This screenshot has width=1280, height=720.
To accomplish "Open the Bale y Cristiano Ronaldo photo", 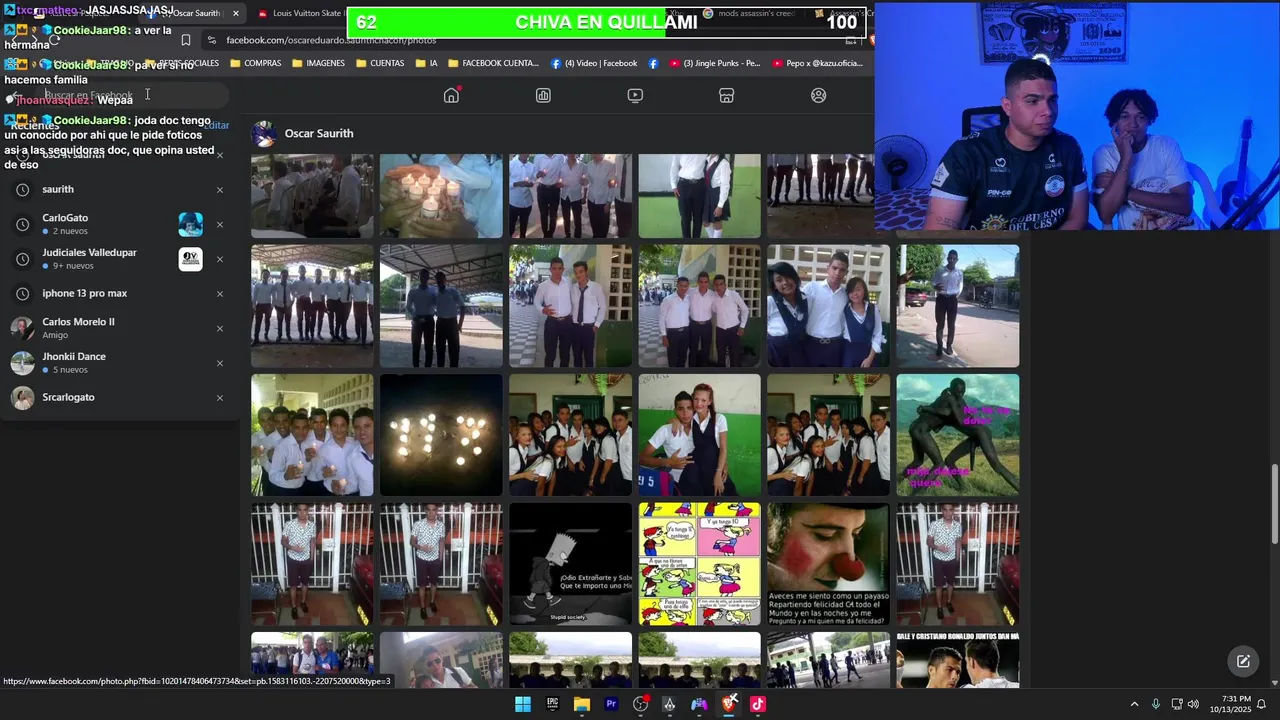I will click(958, 660).
